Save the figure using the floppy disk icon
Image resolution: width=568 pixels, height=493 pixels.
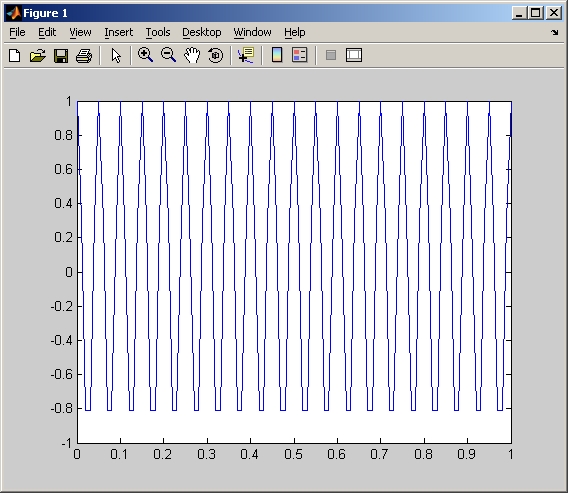(61, 56)
